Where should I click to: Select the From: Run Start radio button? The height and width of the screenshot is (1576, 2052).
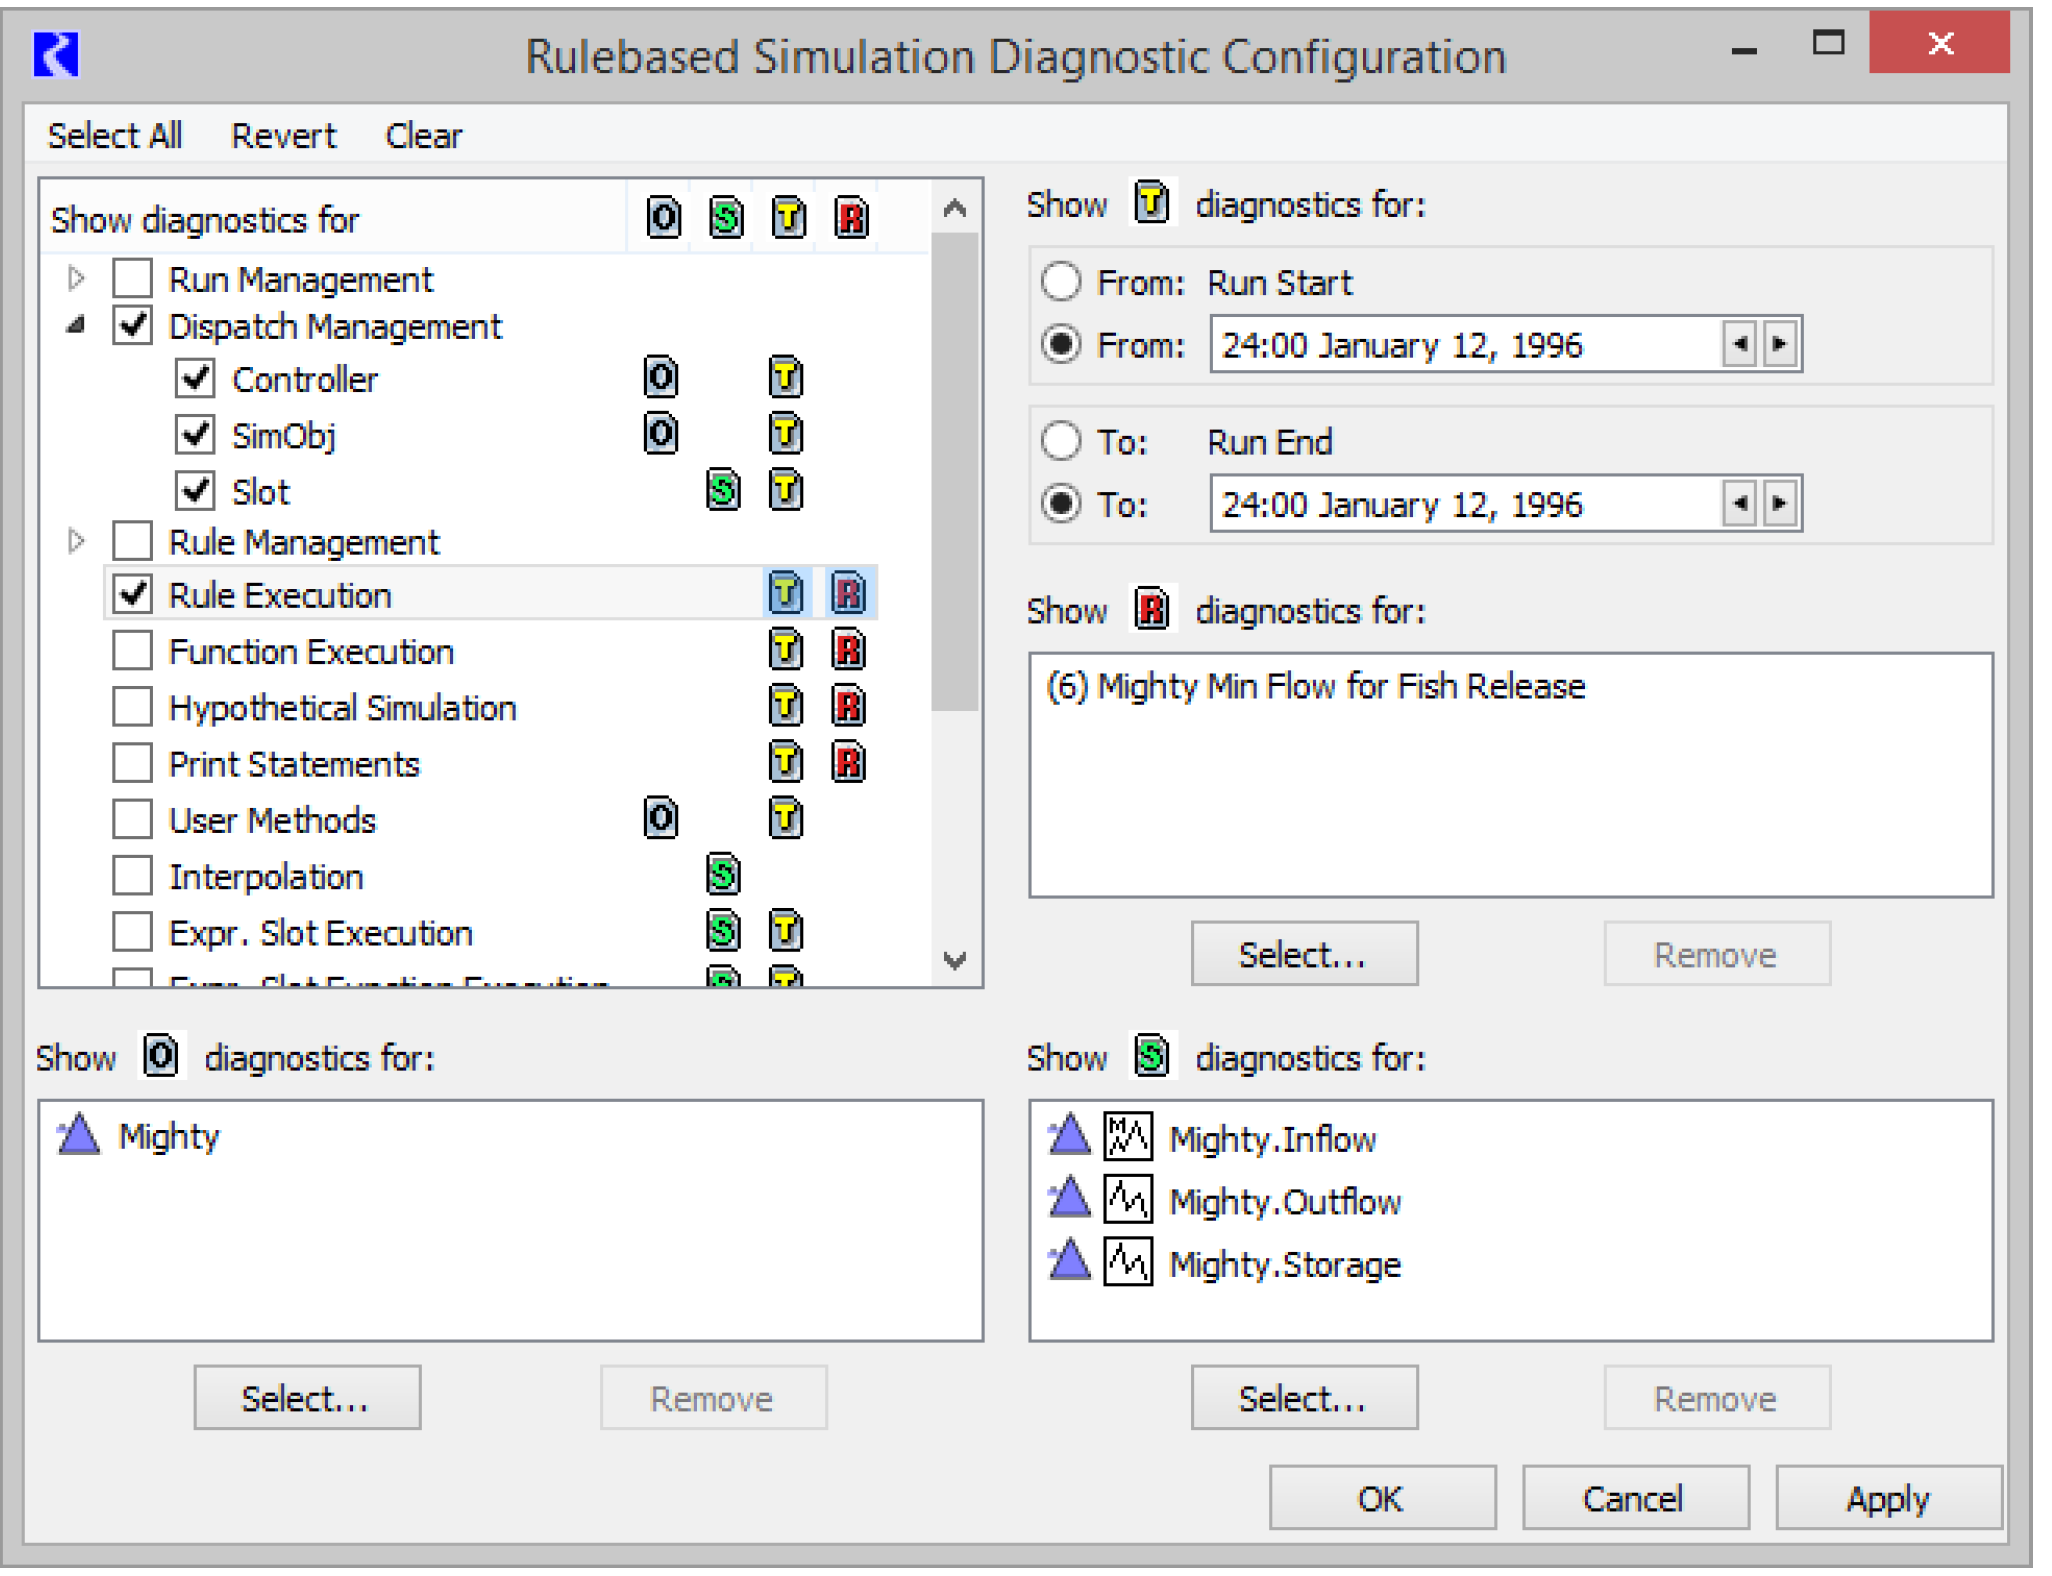click(1061, 282)
